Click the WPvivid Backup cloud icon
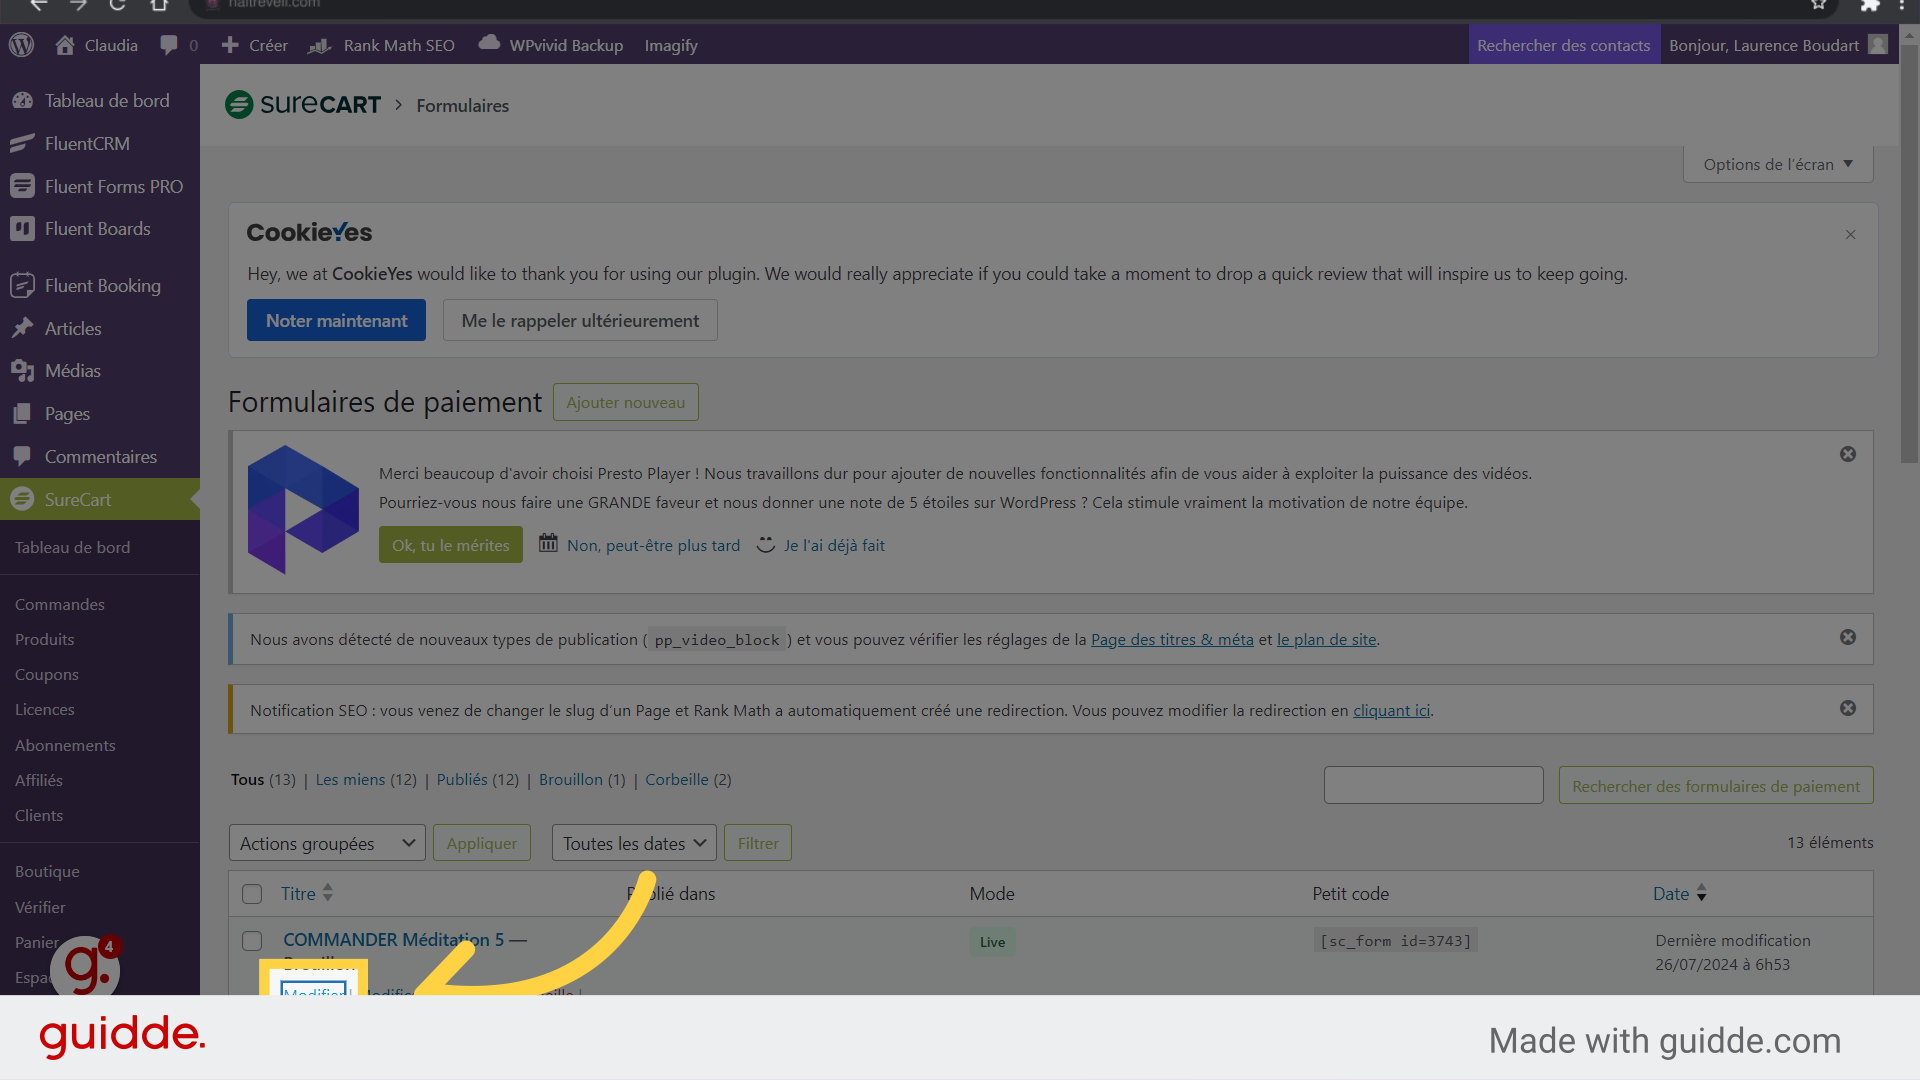1920x1080 pixels. (489, 43)
